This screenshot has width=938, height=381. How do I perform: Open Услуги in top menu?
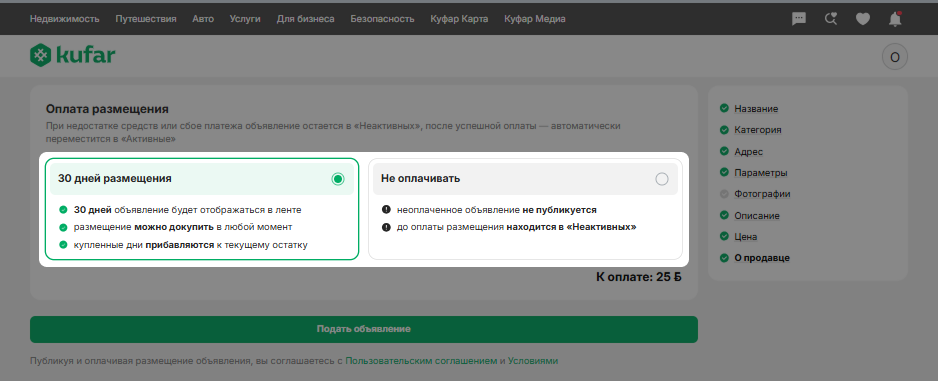pos(245,19)
